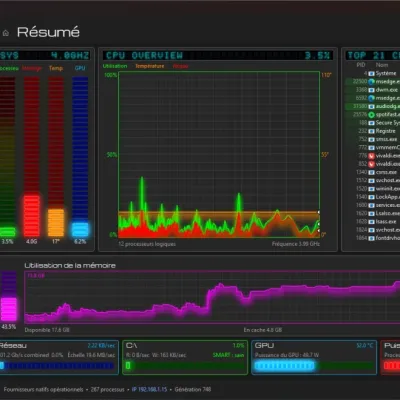The height and width of the screenshot is (400, 400).
Task: Click the Secure System process icon
Action: point(371,123)
